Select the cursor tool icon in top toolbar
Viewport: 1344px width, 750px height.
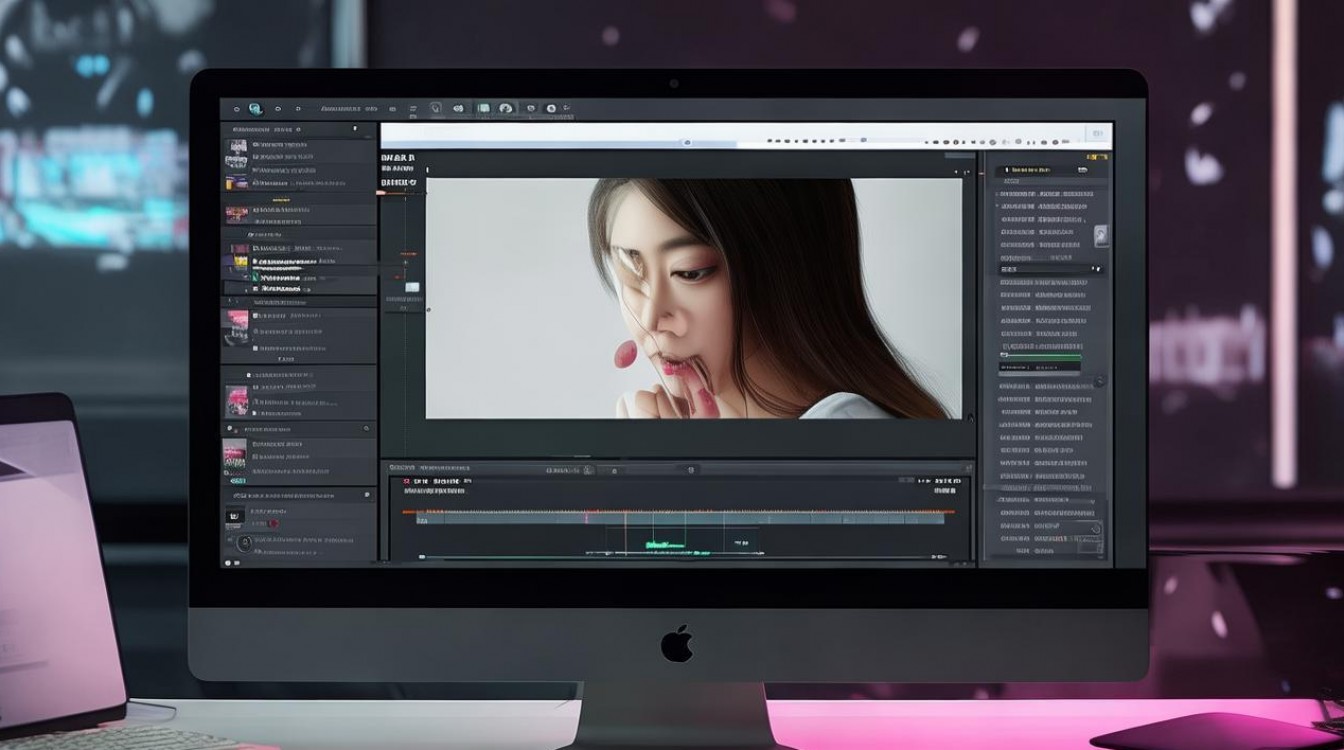coord(436,108)
